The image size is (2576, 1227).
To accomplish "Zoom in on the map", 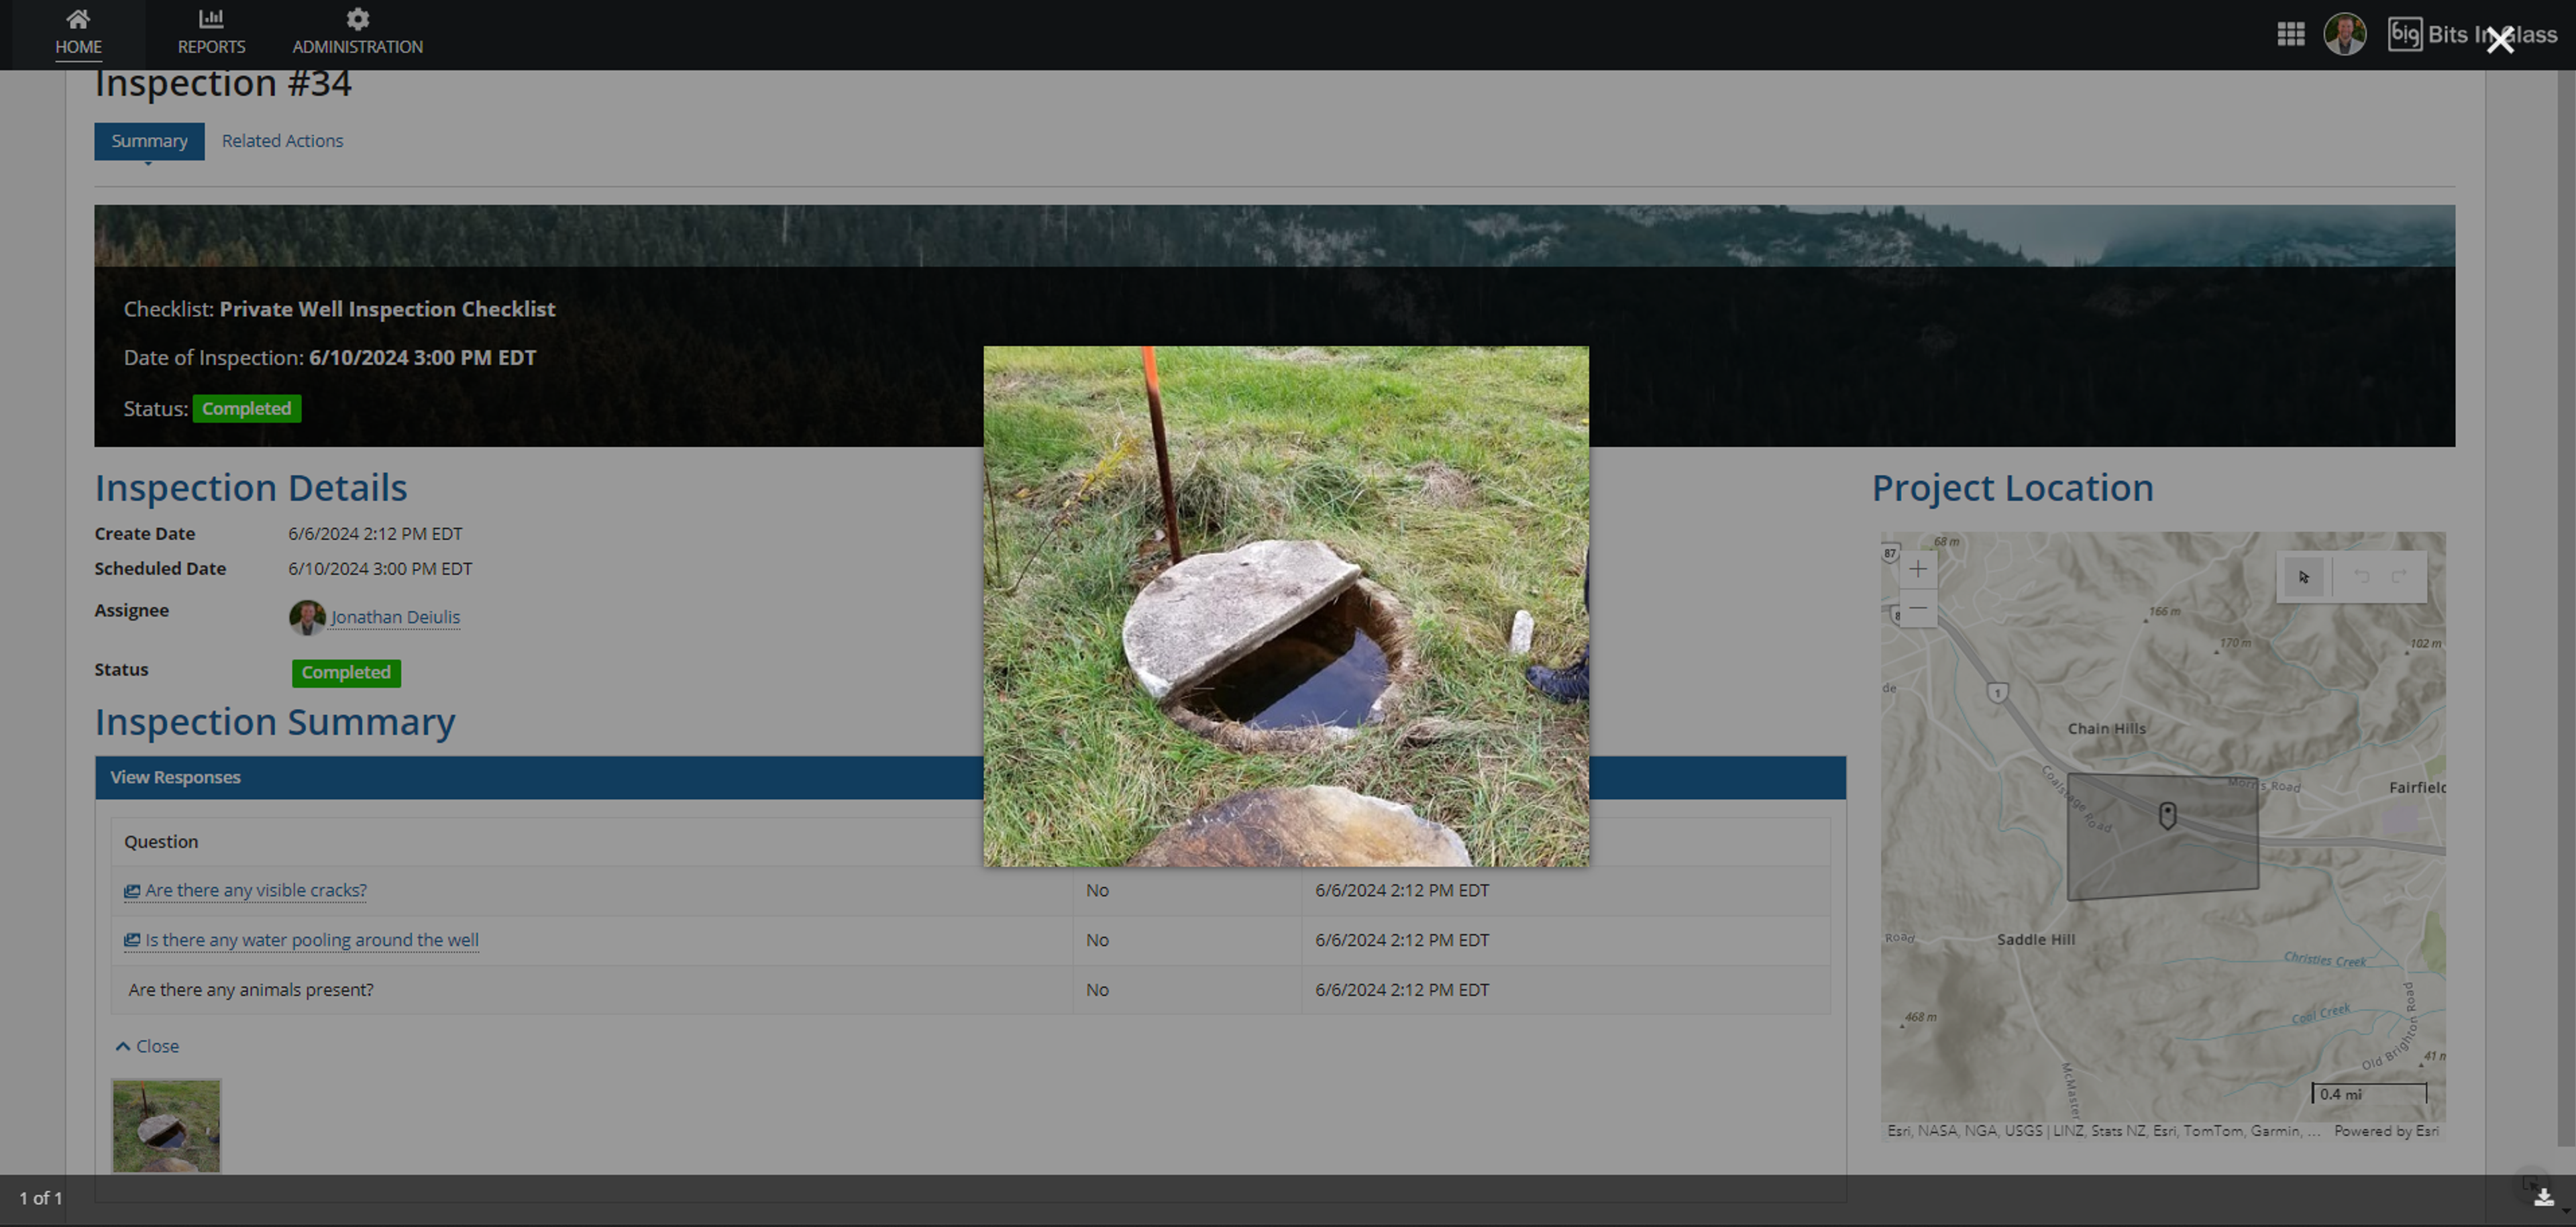I will tap(1917, 570).
